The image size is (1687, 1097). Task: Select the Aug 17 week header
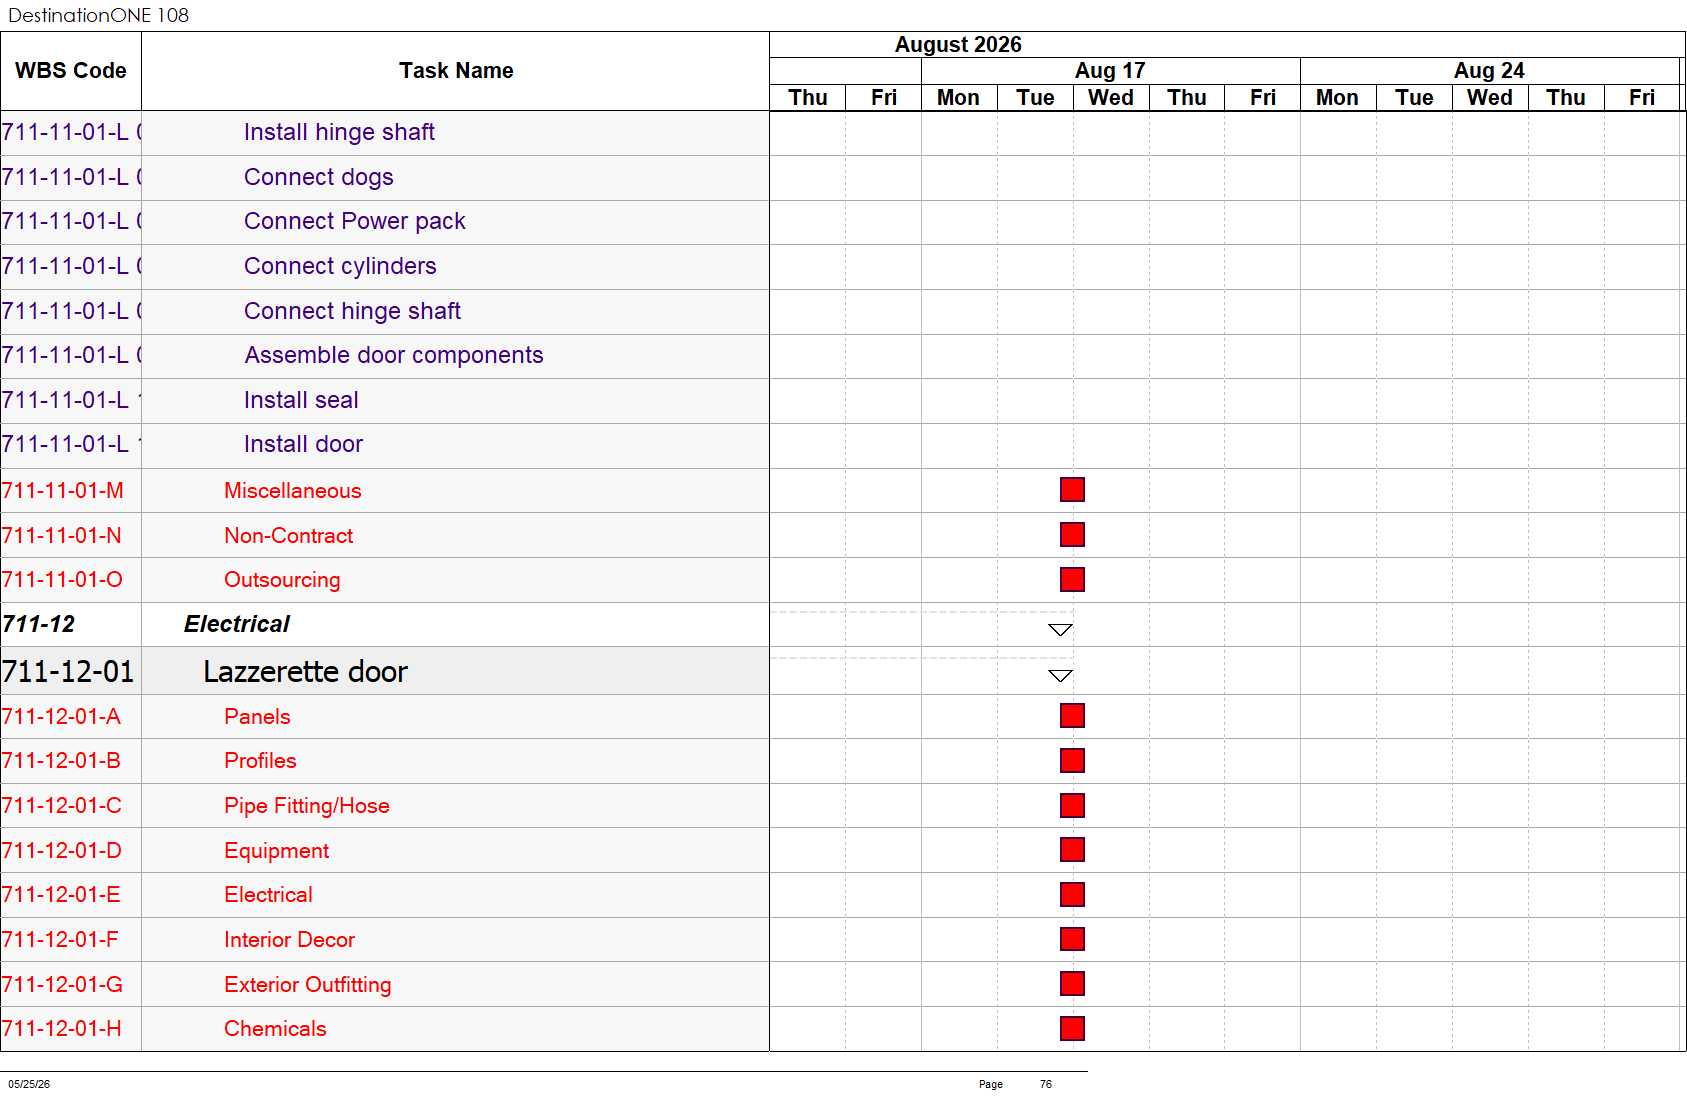tap(1110, 71)
